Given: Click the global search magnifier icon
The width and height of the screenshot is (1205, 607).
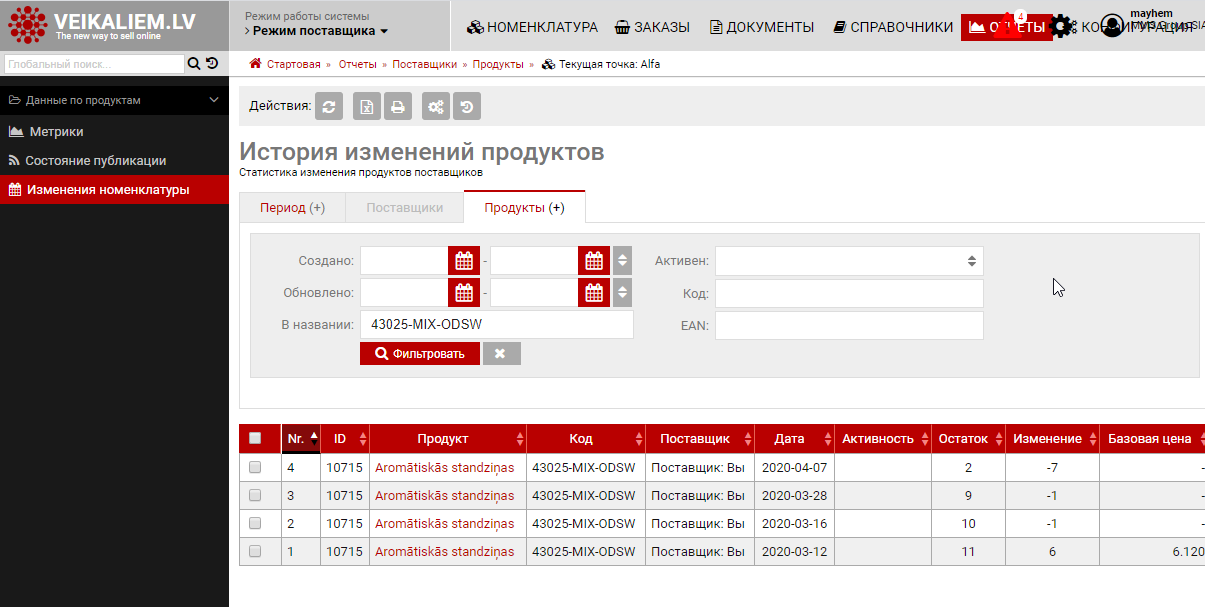Looking at the screenshot, I should [194, 64].
